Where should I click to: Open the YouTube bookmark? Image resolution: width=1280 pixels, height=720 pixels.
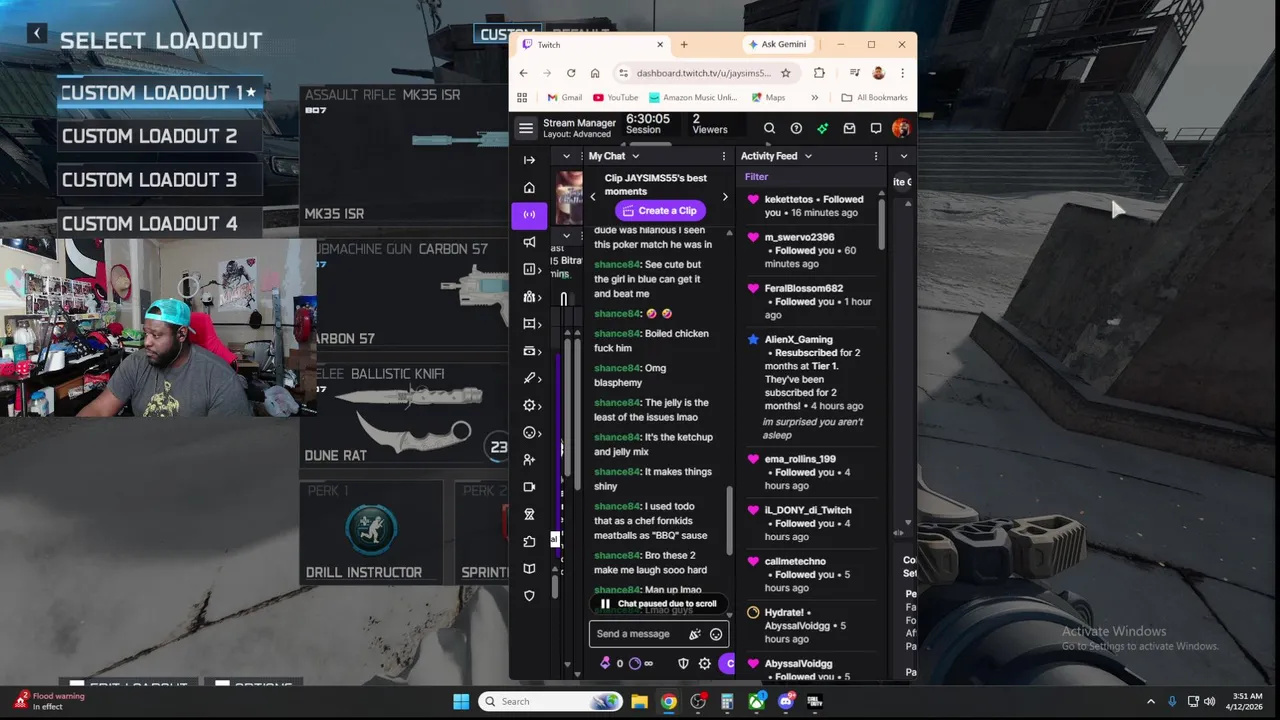(x=616, y=98)
